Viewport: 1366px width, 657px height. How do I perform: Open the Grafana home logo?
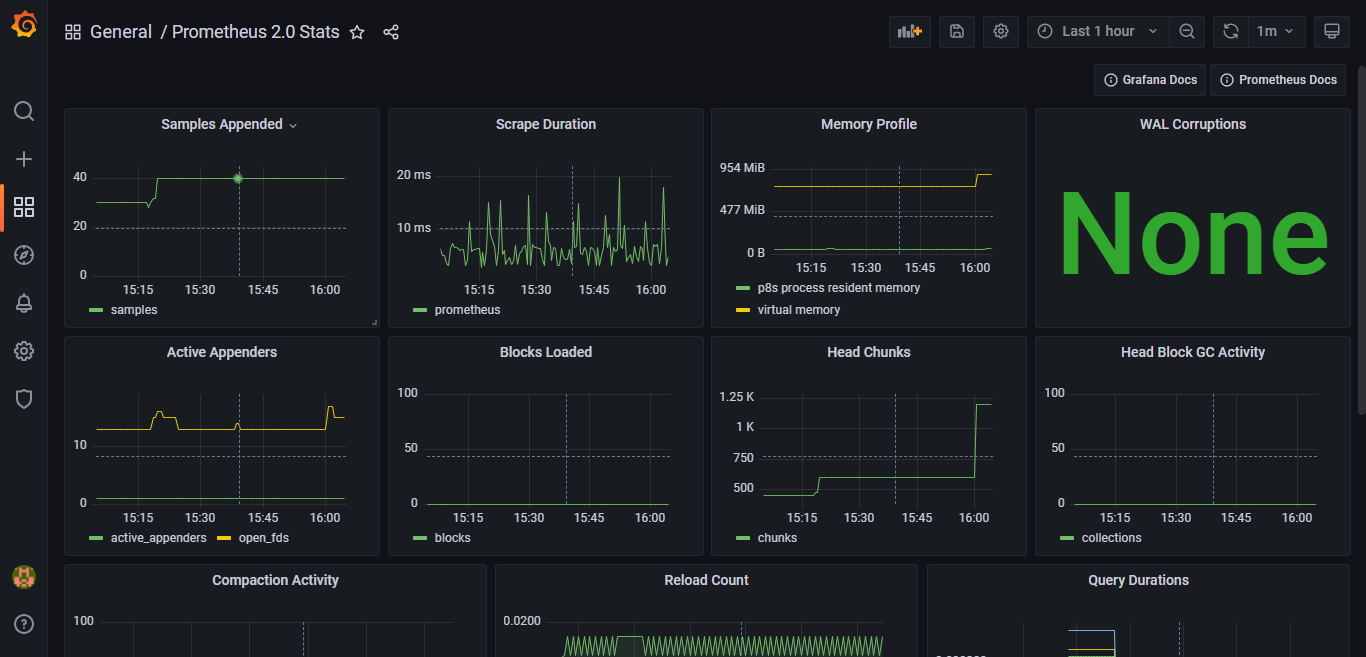click(x=24, y=25)
